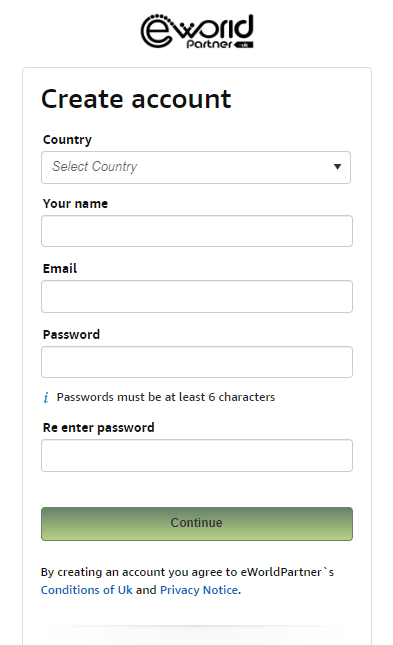
Task: Click the Password field label
Action: [71, 334]
